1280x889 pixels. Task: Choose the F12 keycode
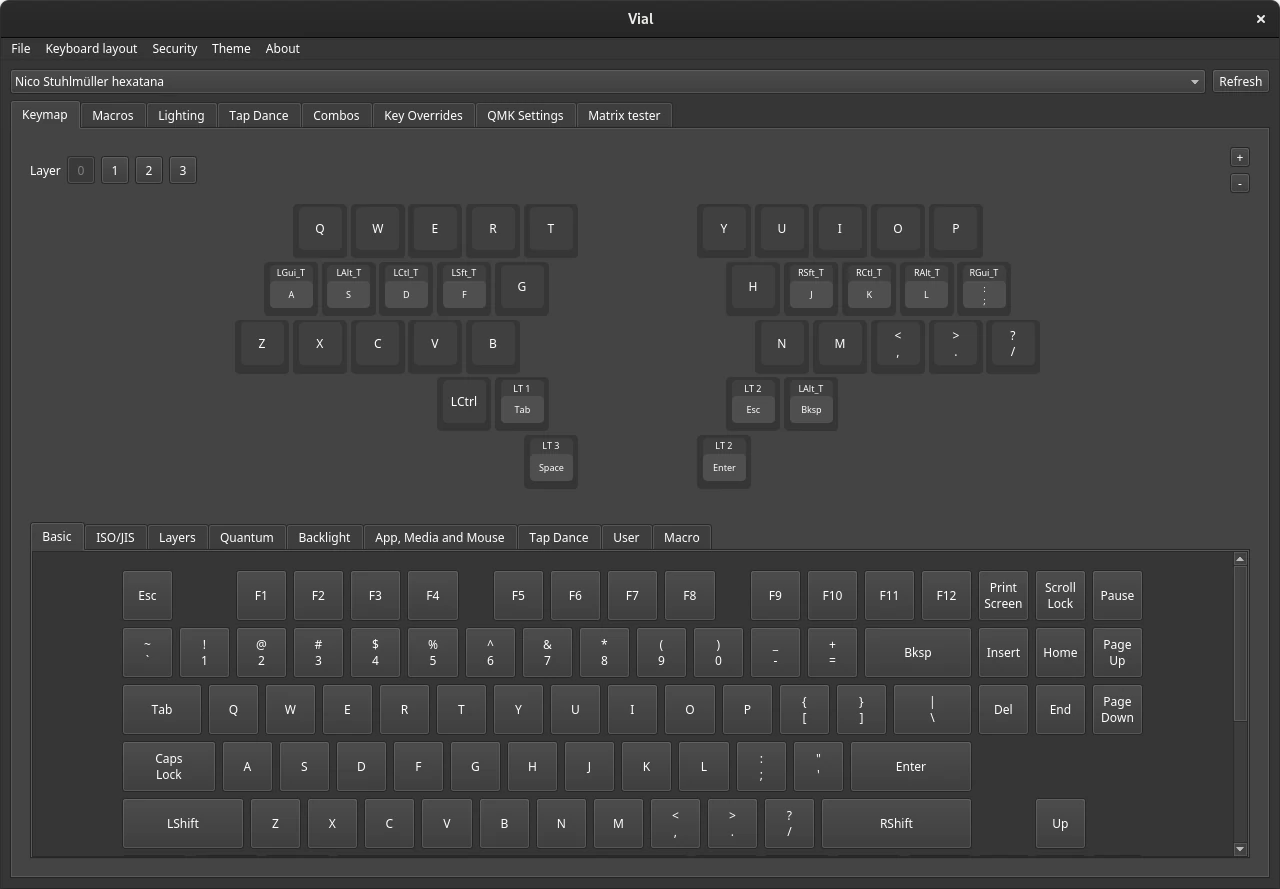[x=946, y=596]
